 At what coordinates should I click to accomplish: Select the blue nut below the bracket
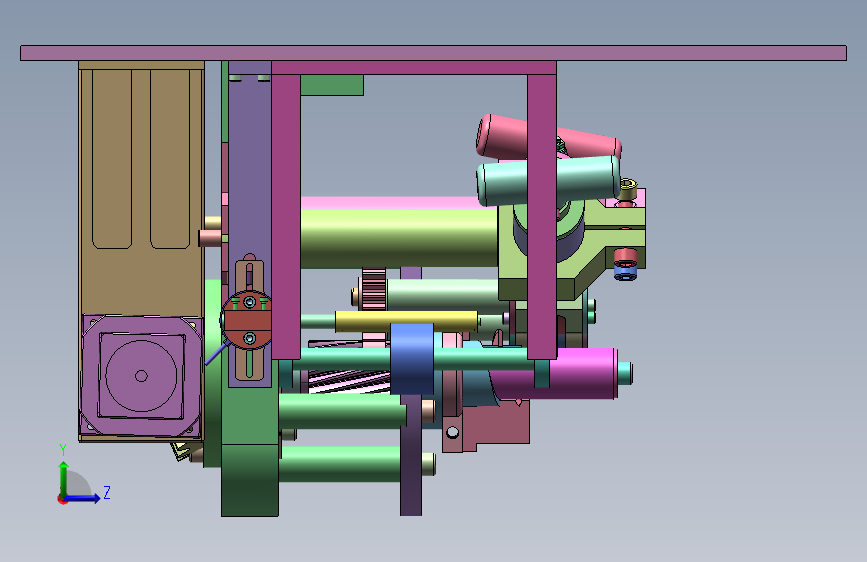point(625,273)
